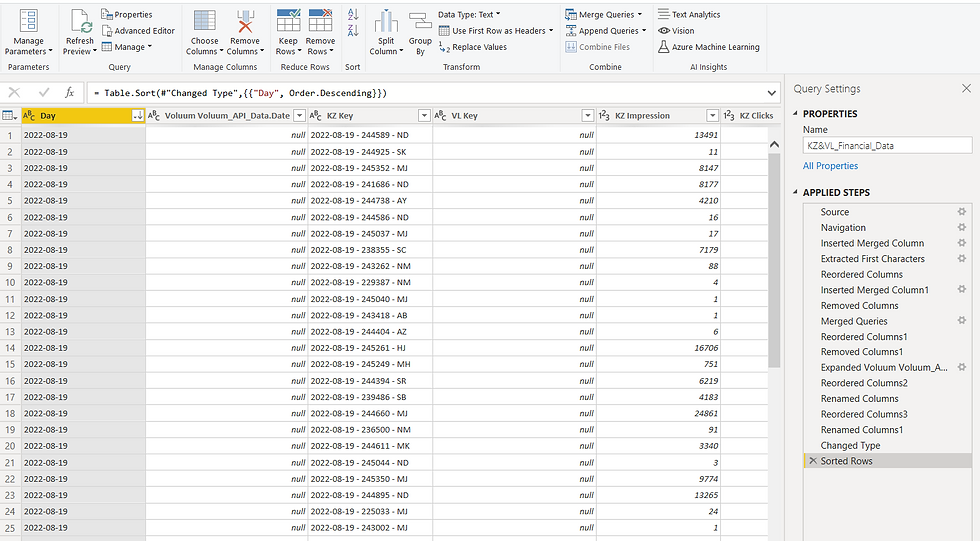Open the Advanced Editor
The image size is (980, 541).
pyautogui.click(x=138, y=31)
